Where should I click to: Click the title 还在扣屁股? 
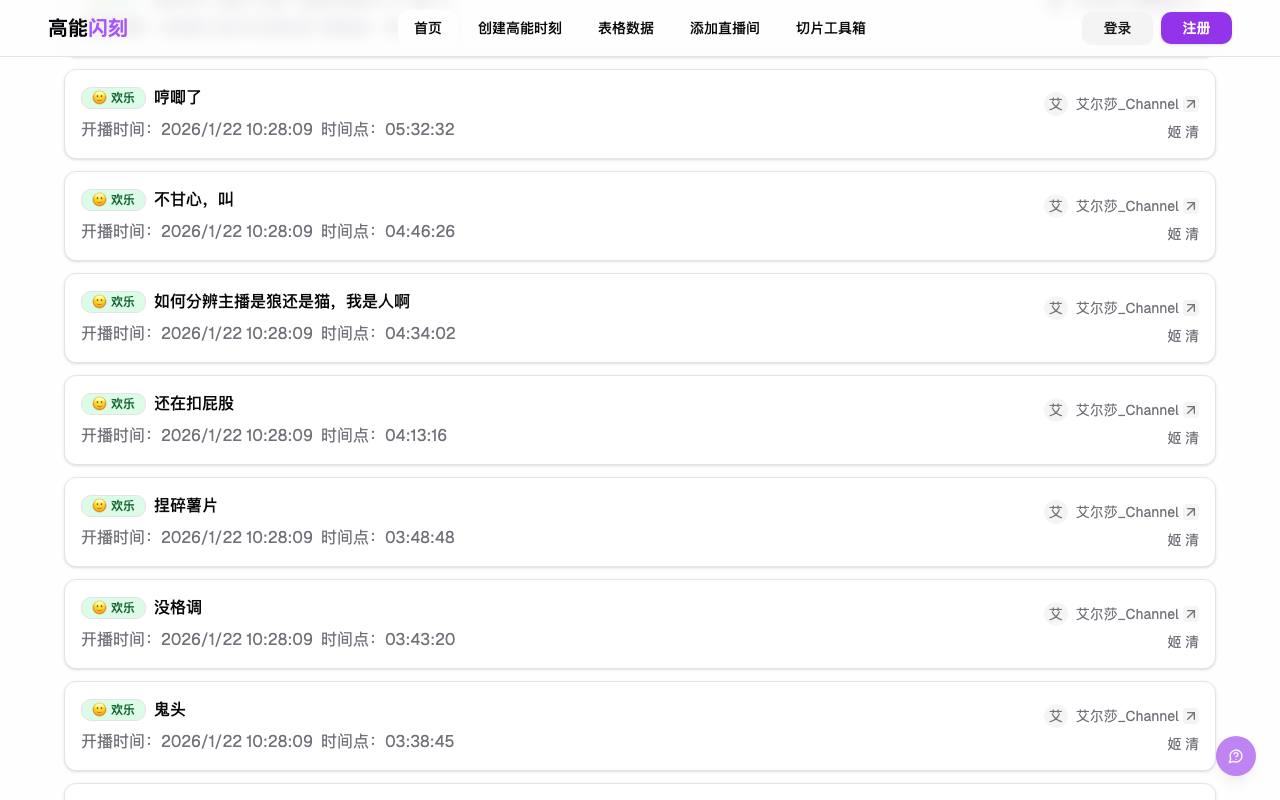[x=194, y=403]
